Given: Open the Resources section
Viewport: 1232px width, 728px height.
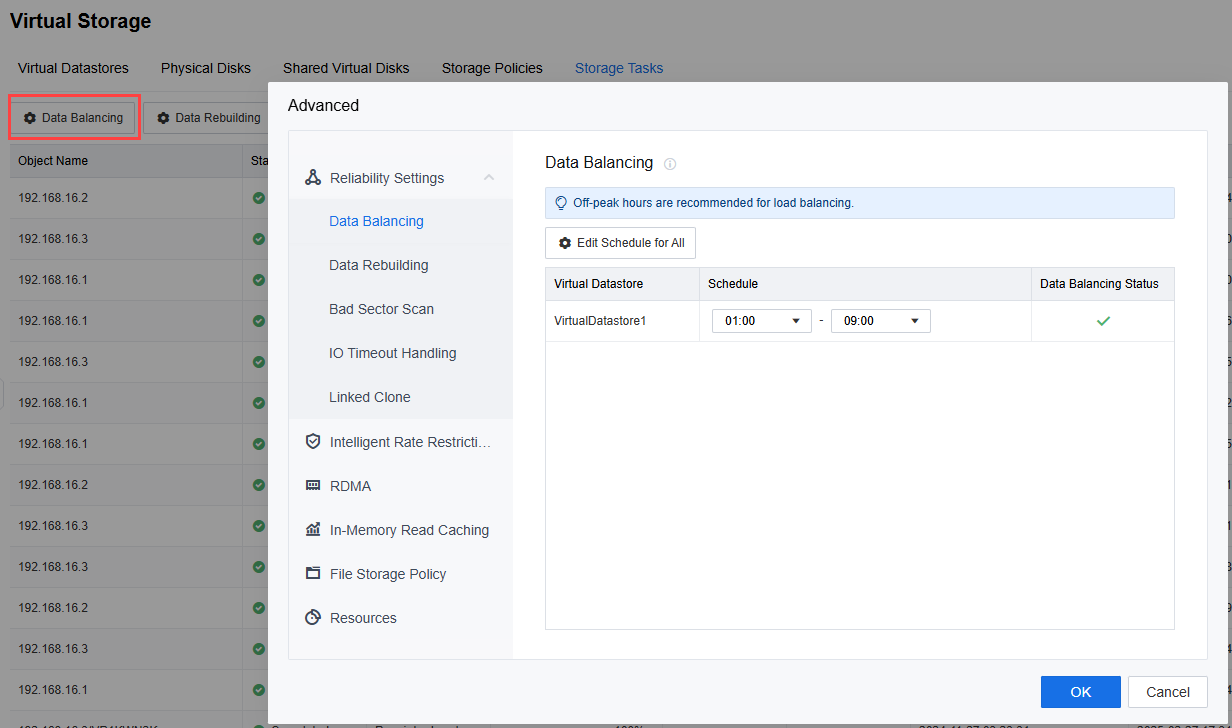Looking at the screenshot, I should coord(401,617).
